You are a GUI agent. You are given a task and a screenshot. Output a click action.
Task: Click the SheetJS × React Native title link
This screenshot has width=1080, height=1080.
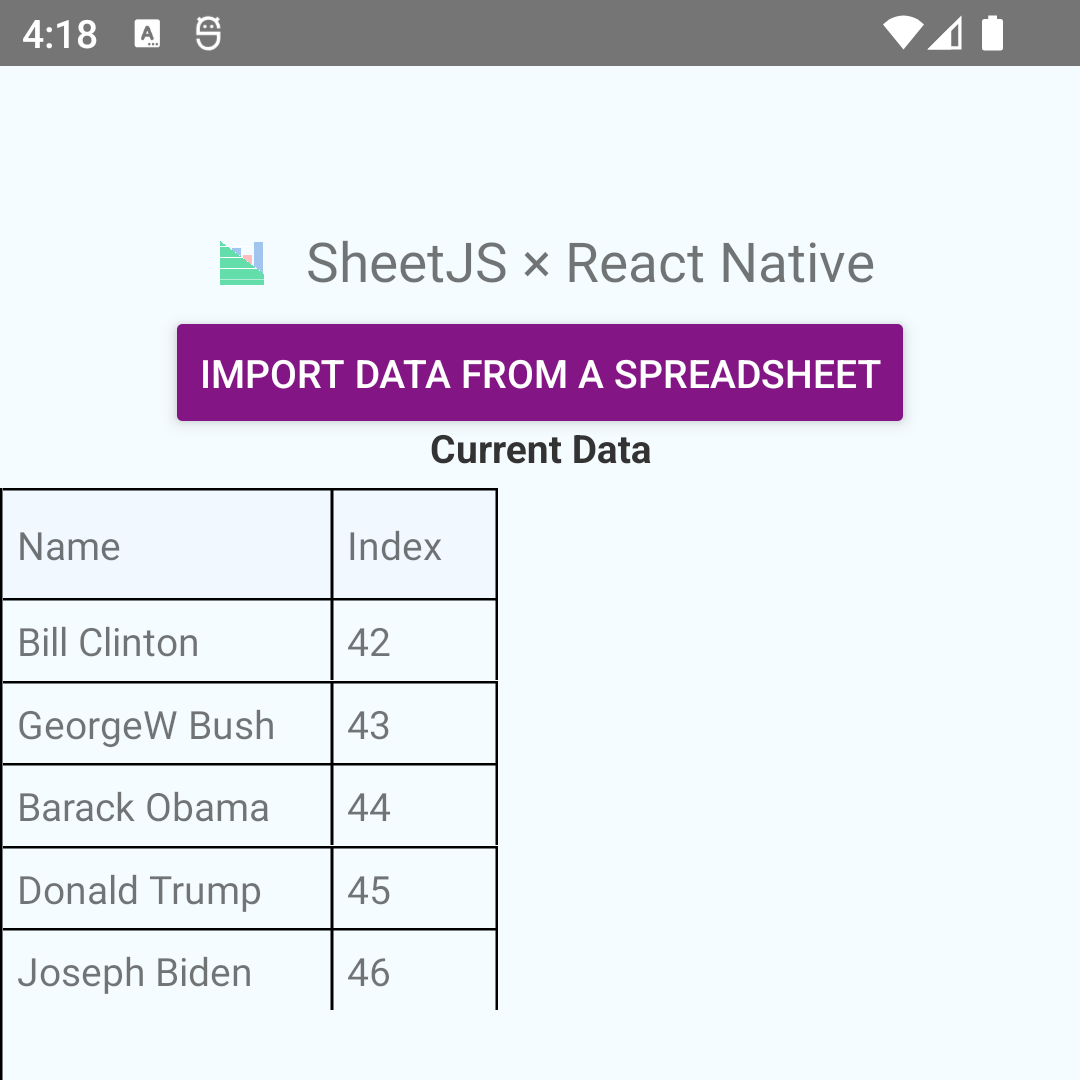pyautogui.click(x=590, y=263)
